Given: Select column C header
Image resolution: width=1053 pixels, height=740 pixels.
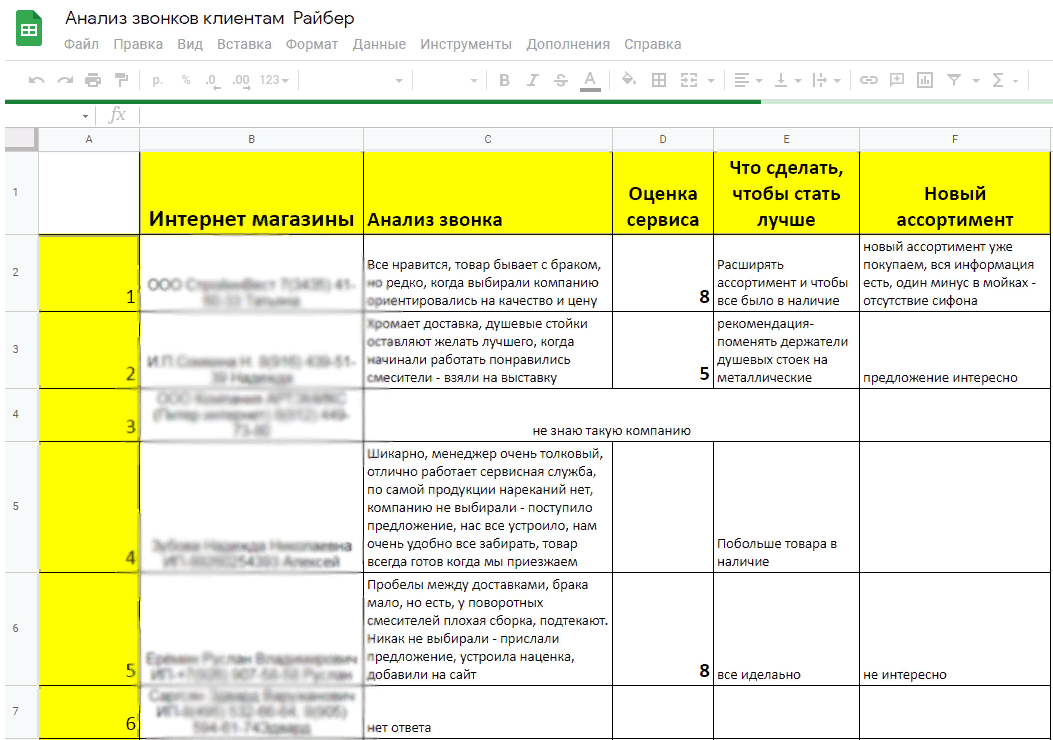Looking at the screenshot, I should click(488, 139).
